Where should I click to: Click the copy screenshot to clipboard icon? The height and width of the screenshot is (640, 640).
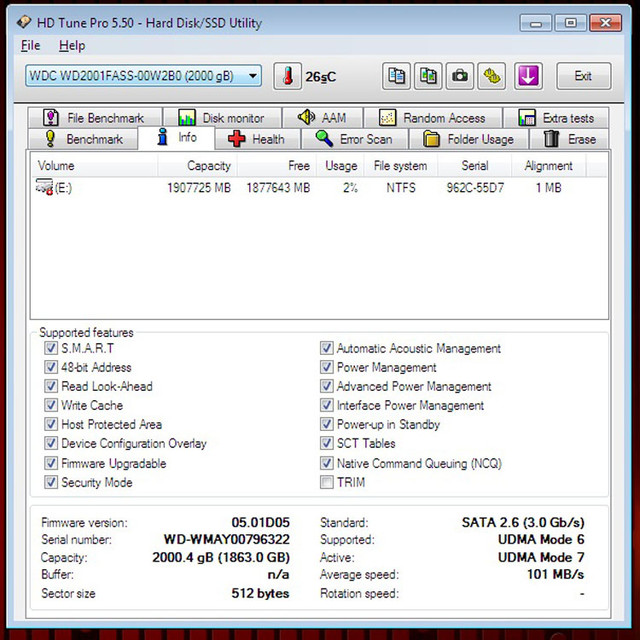click(x=428, y=76)
